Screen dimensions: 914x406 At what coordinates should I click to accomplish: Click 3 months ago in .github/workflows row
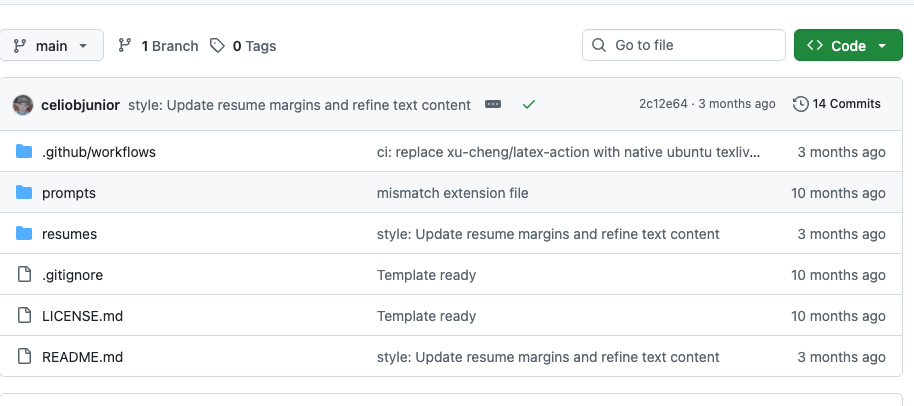(842, 152)
